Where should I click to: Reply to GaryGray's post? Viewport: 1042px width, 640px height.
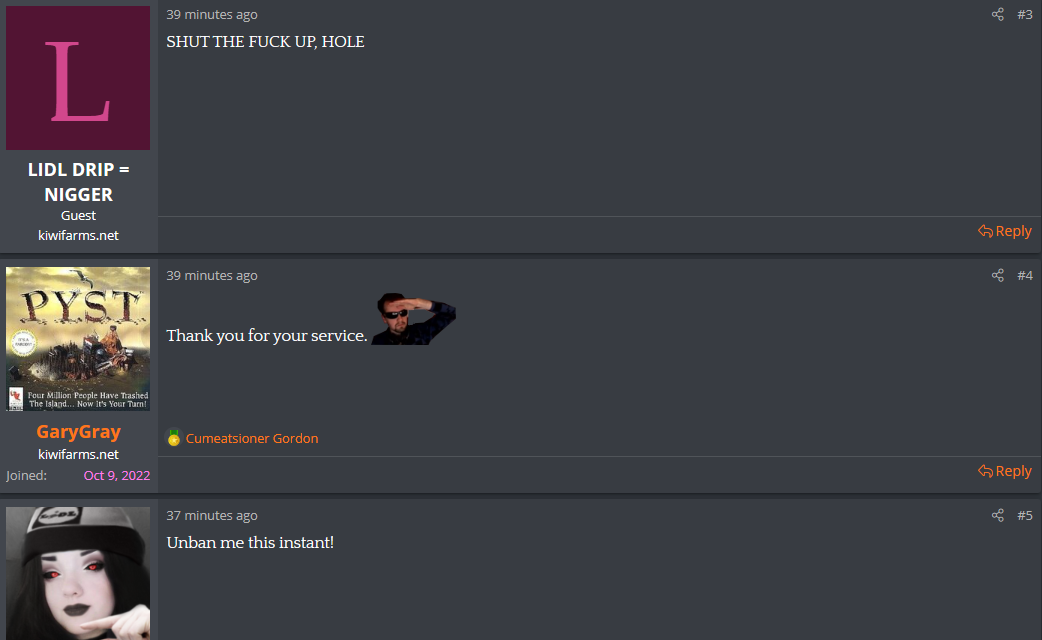[1005, 471]
